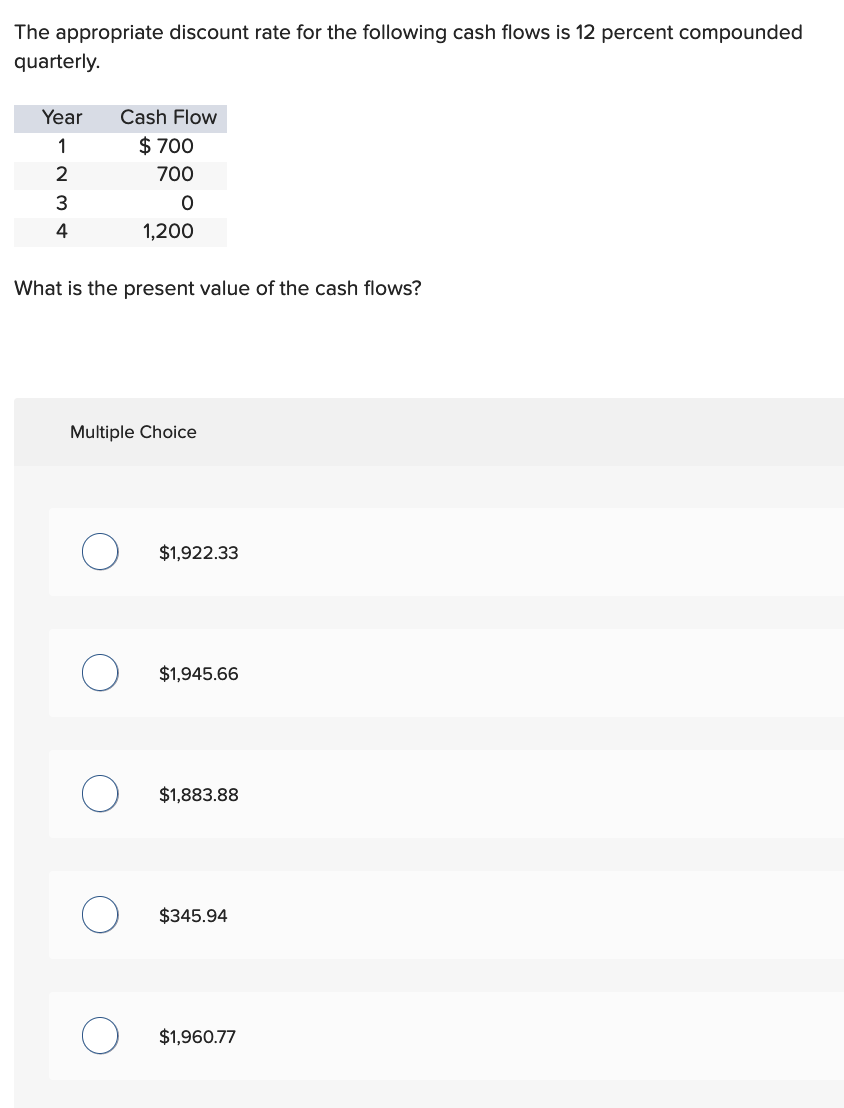Image resolution: width=844 pixels, height=1108 pixels.
Task: Click the question about present value
Action: point(219,288)
